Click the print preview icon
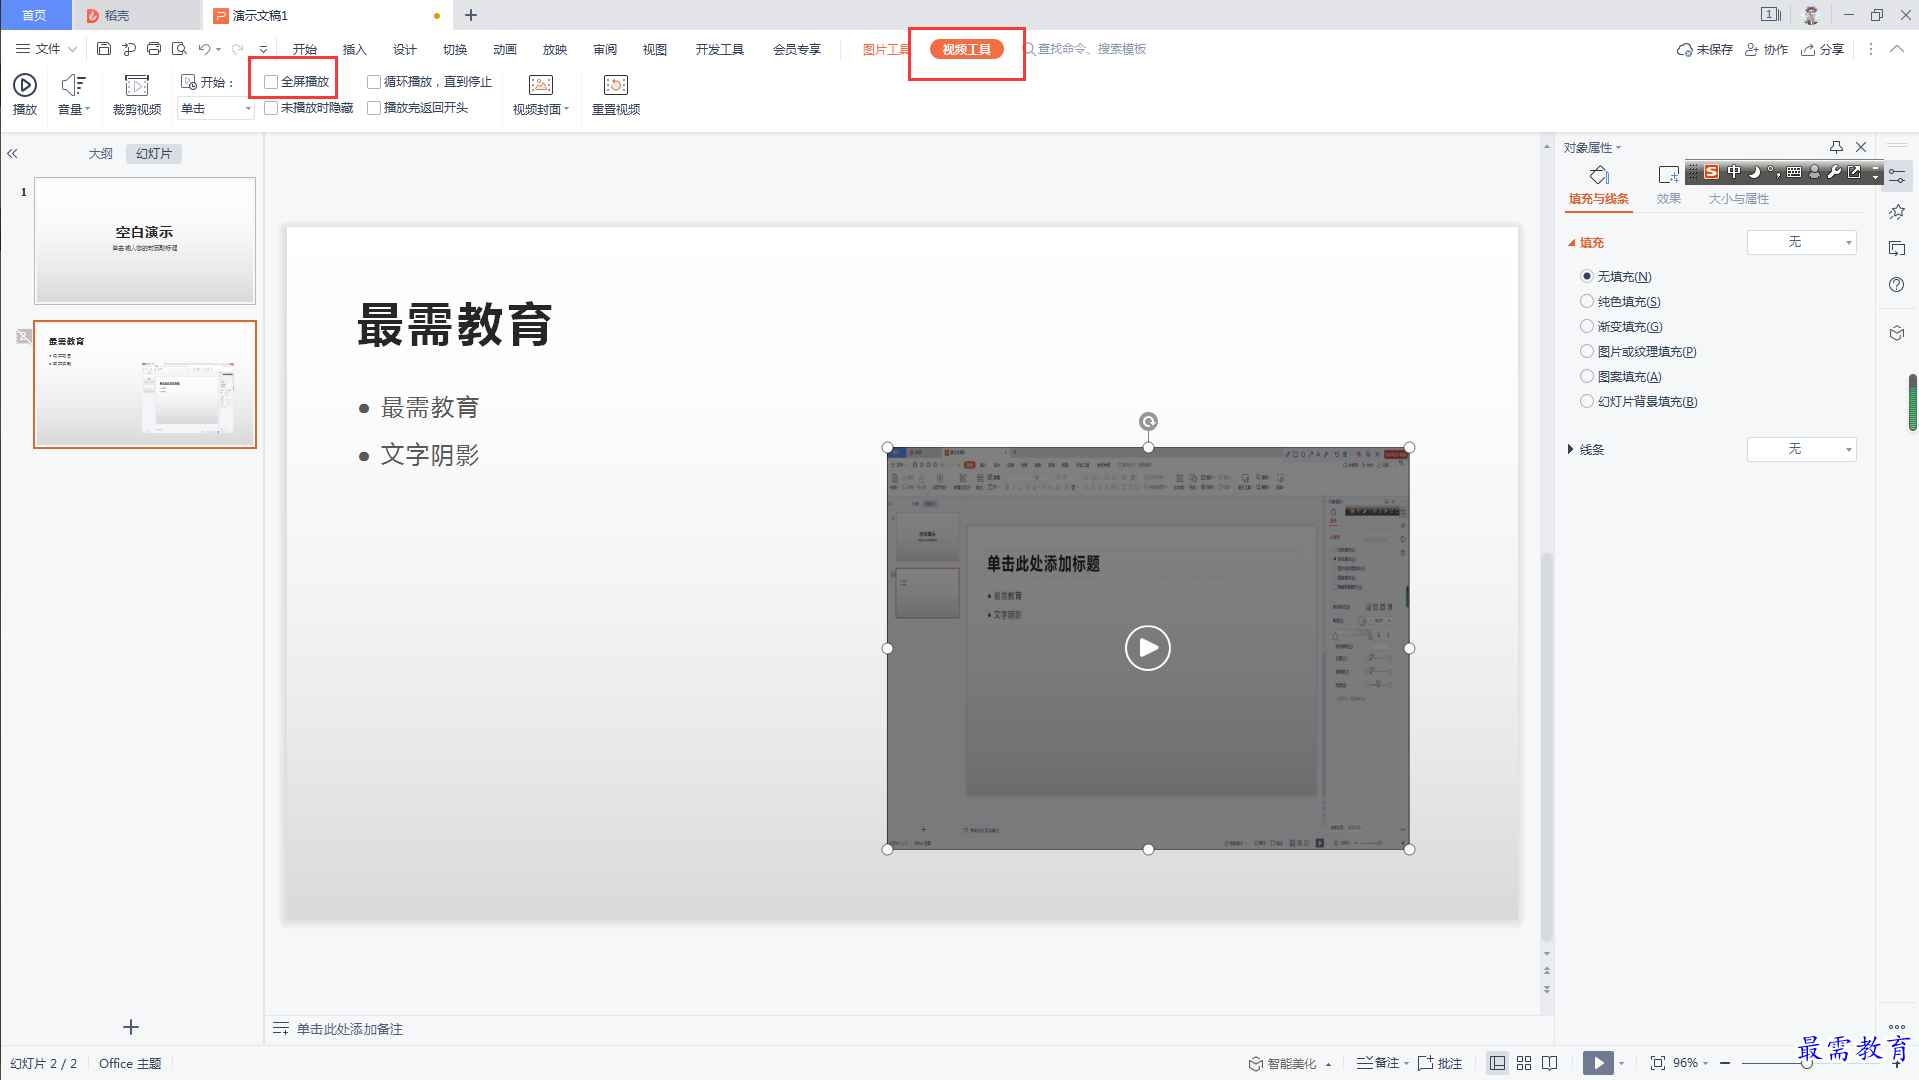The image size is (1919, 1080). click(179, 48)
